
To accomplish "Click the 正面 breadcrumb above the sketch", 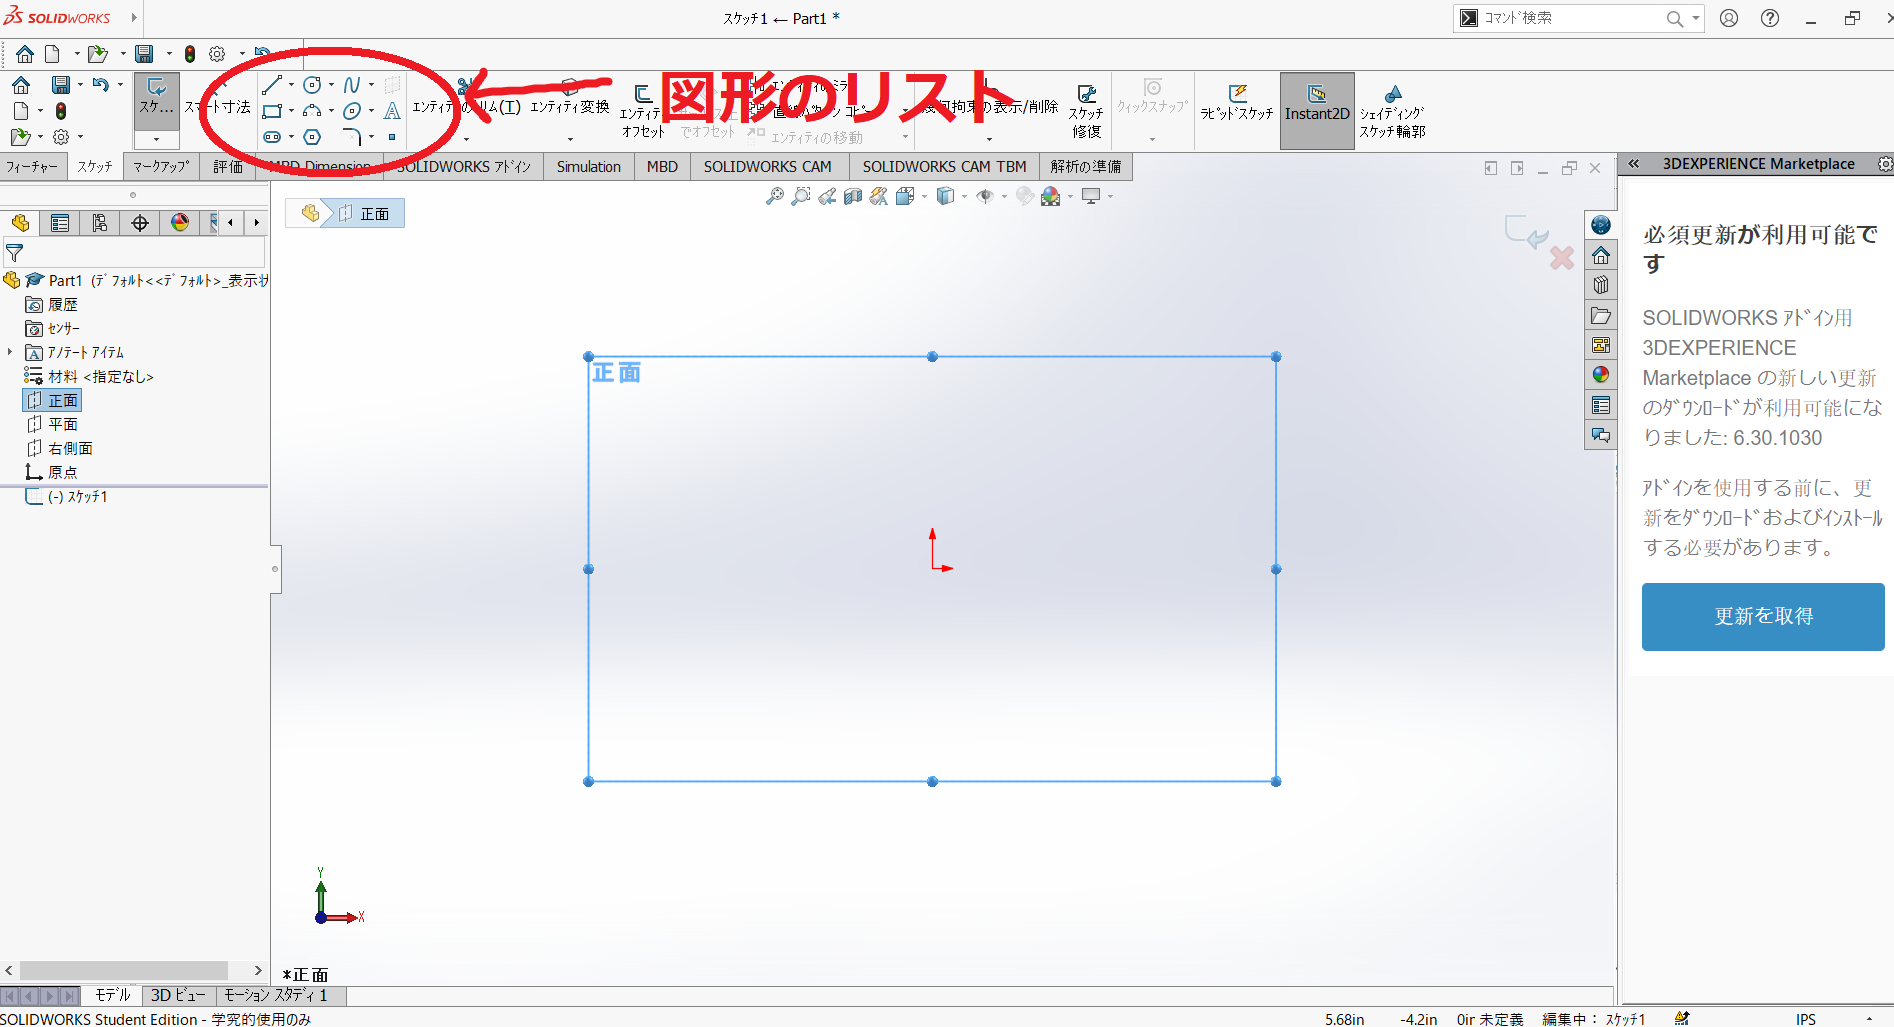I will tap(364, 213).
